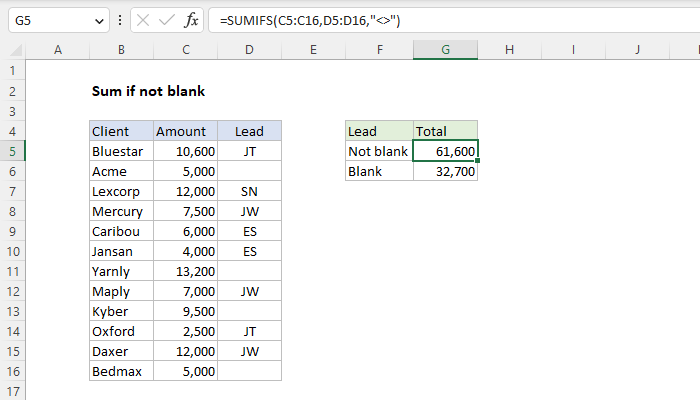Viewport: 700px width, 400px height.
Task: Select the fill handle on cell G5
Action: point(477,161)
